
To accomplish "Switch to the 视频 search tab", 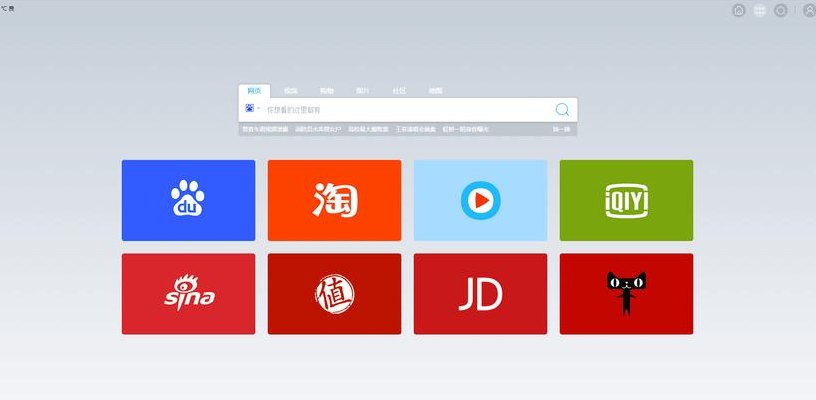I will 290,91.
